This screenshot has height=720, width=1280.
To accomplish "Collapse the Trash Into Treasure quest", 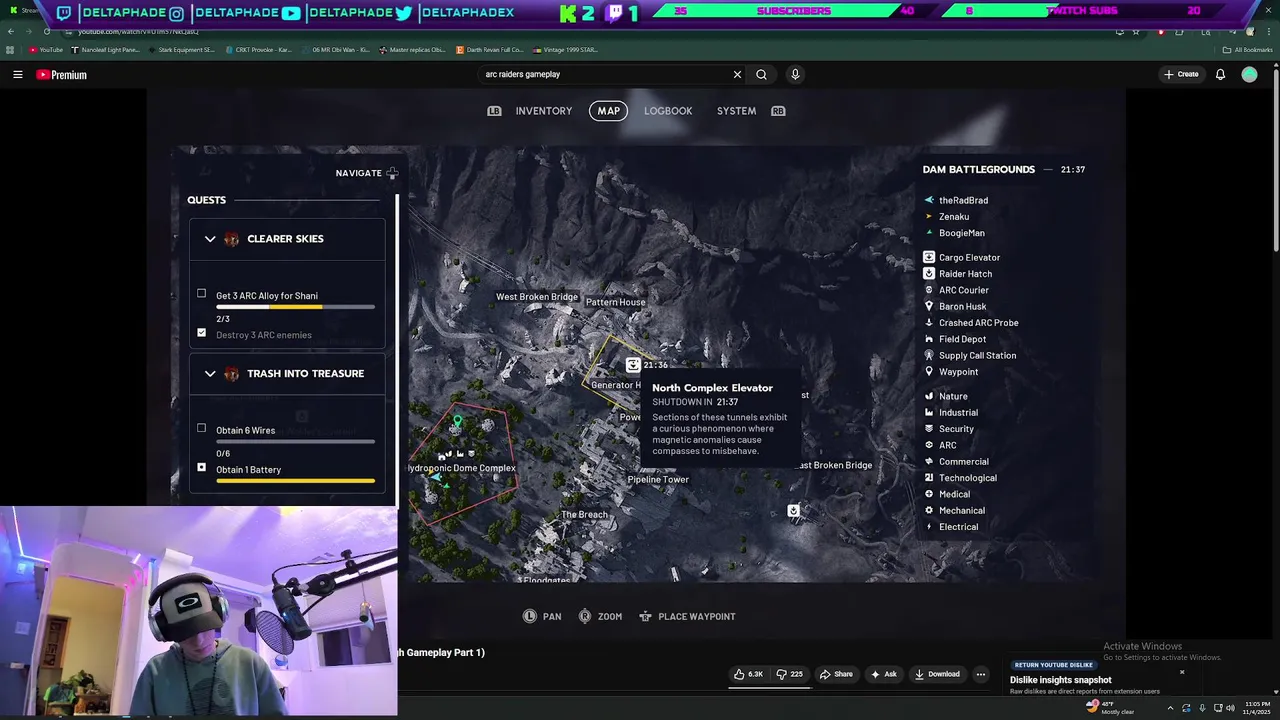I will click(210, 374).
